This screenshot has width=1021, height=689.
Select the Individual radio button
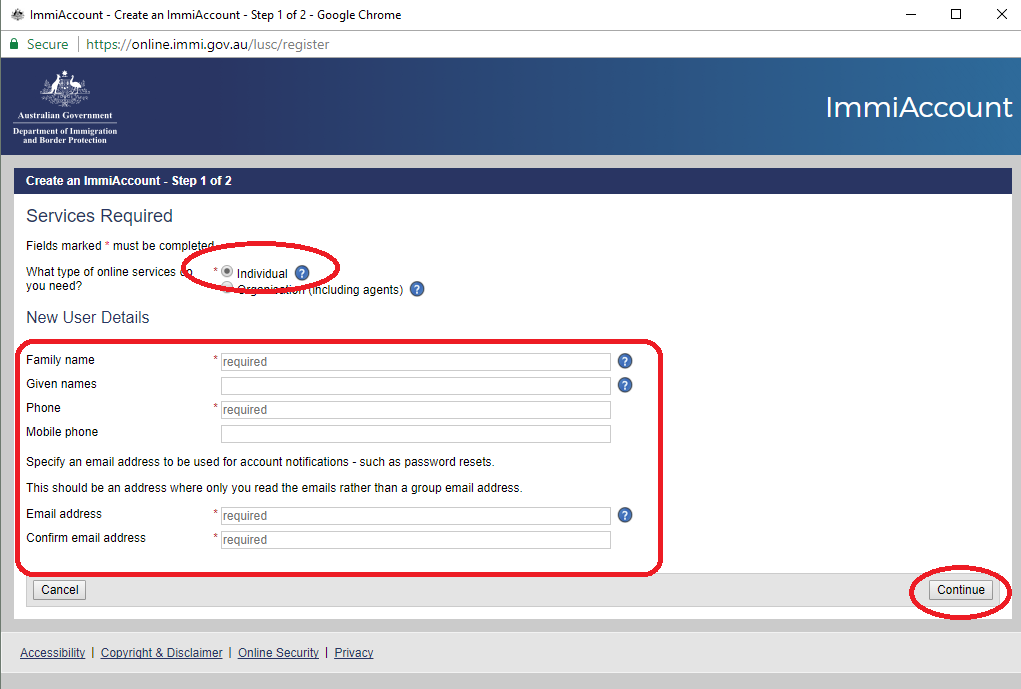(x=227, y=272)
